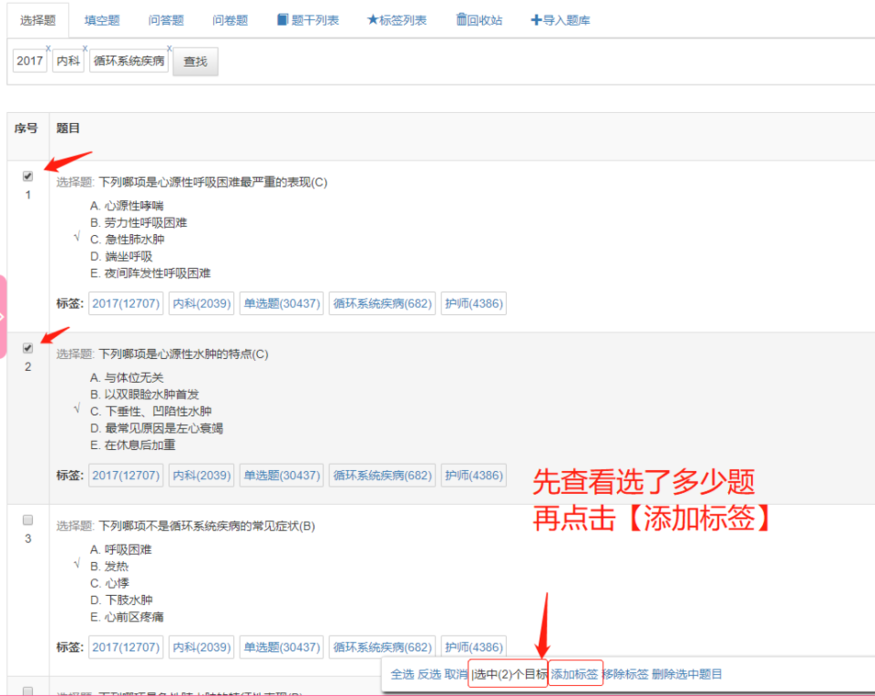Click the 内科(2039) tag under question 3
This screenshot has height=696, width=875.
coord(201,647)
